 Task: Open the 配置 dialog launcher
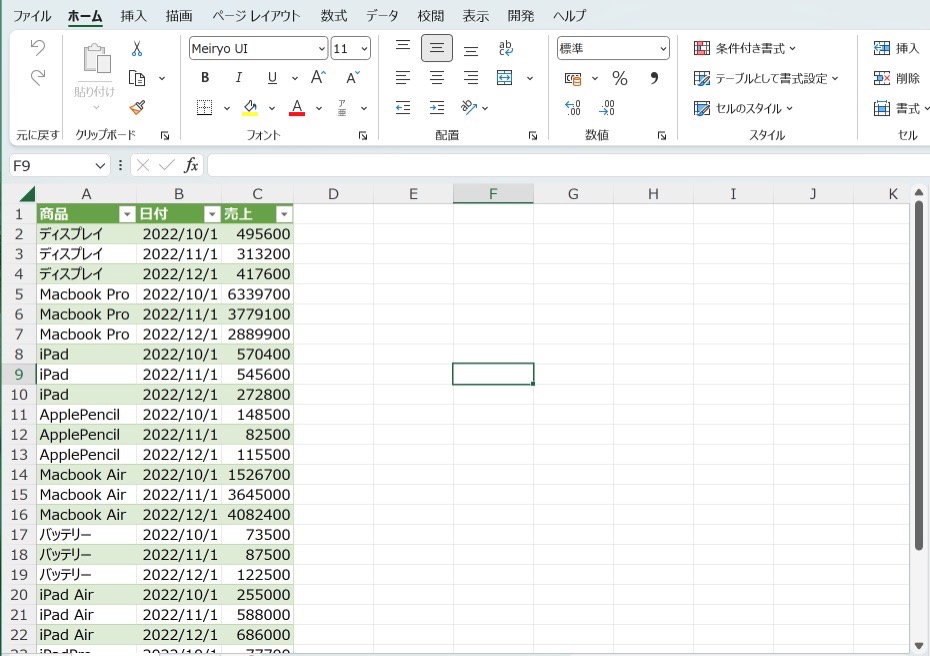(533, 136)
